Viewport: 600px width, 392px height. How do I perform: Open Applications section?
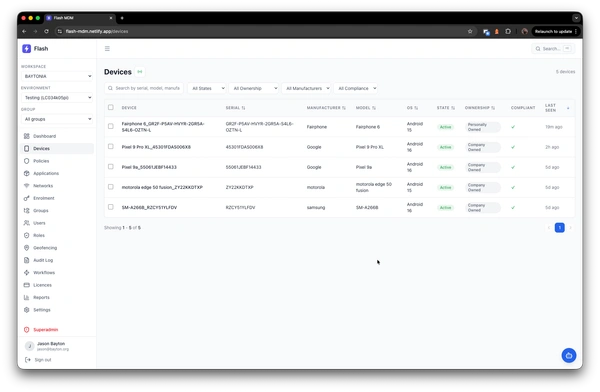point(46,173)
